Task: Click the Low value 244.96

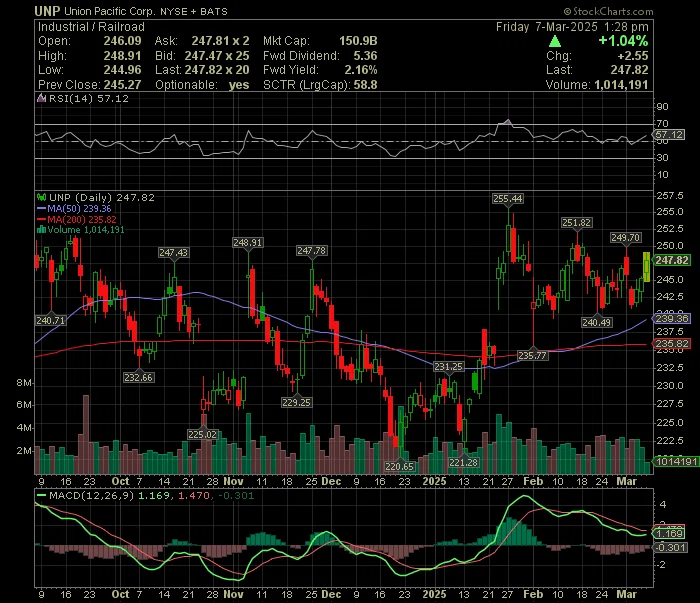Action: [122, 70]
